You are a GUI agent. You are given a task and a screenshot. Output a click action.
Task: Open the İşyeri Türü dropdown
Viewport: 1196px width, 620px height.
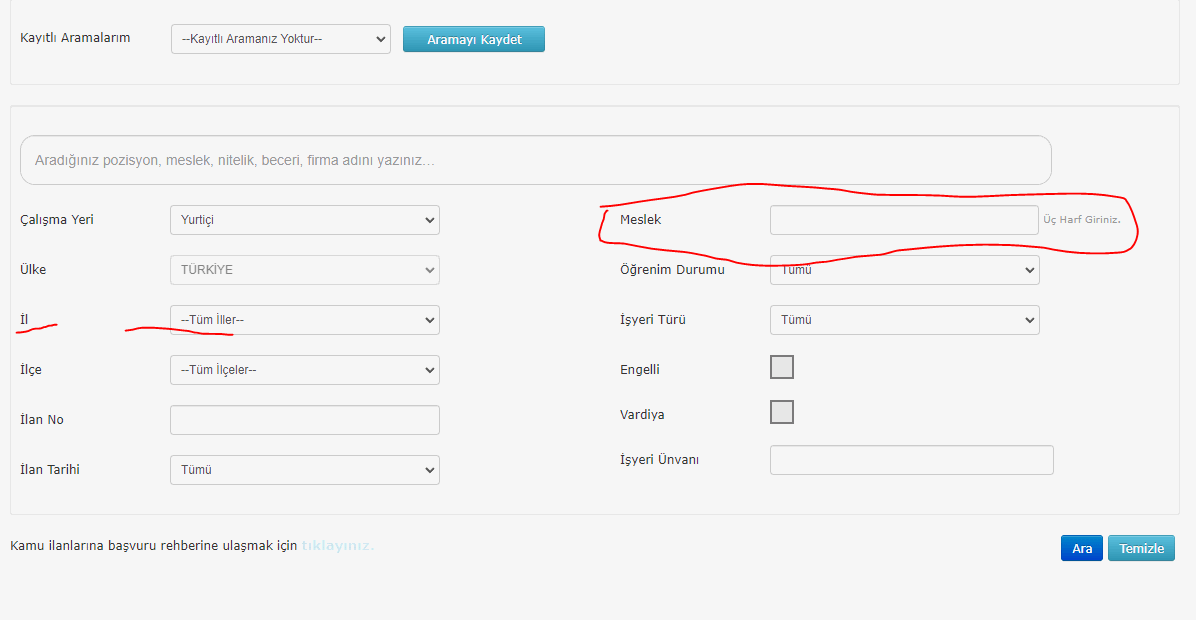(905, 320)
